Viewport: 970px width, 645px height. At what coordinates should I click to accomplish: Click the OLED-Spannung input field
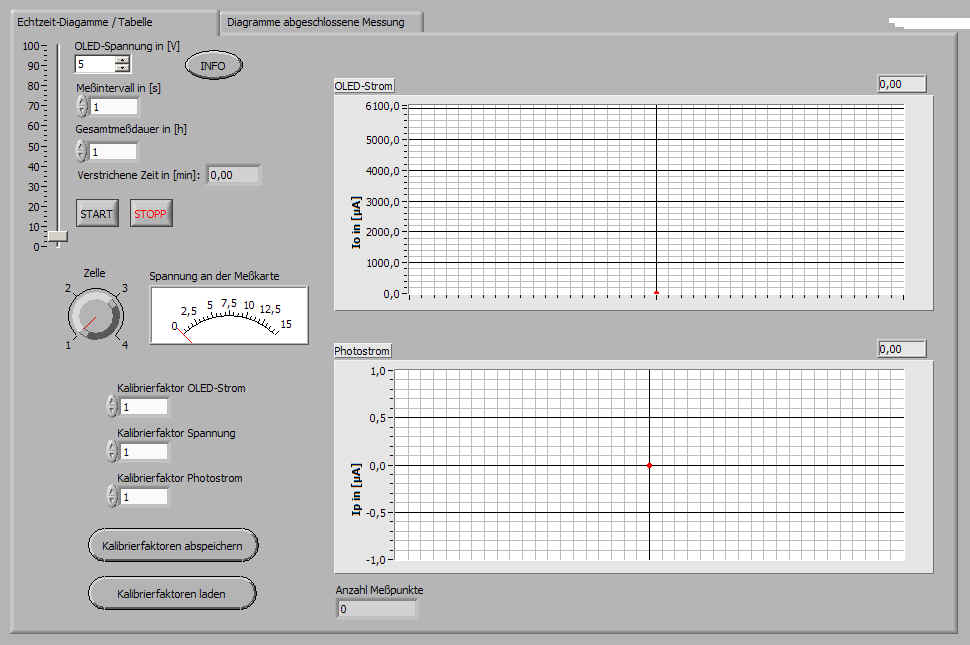[94, 64]
